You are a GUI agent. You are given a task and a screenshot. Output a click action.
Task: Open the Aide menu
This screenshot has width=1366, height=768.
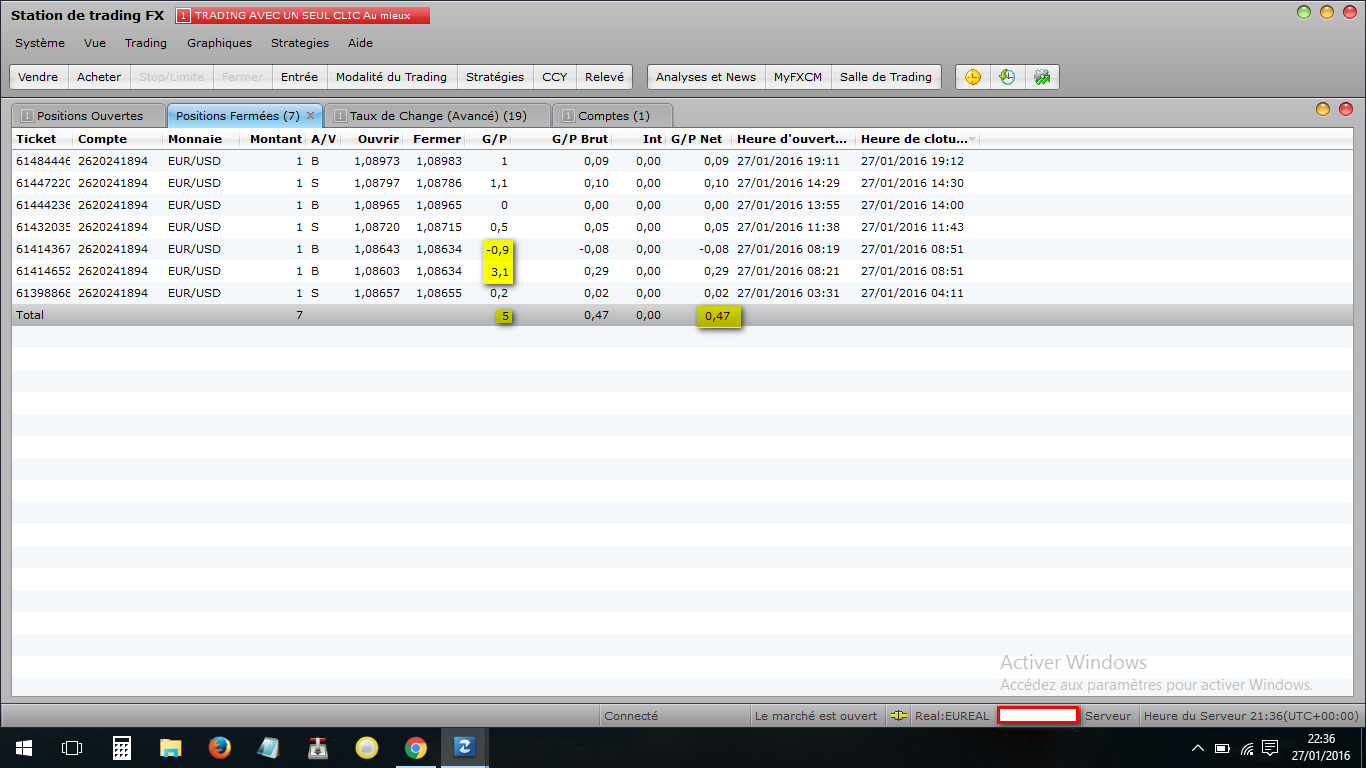coord(360,43)
